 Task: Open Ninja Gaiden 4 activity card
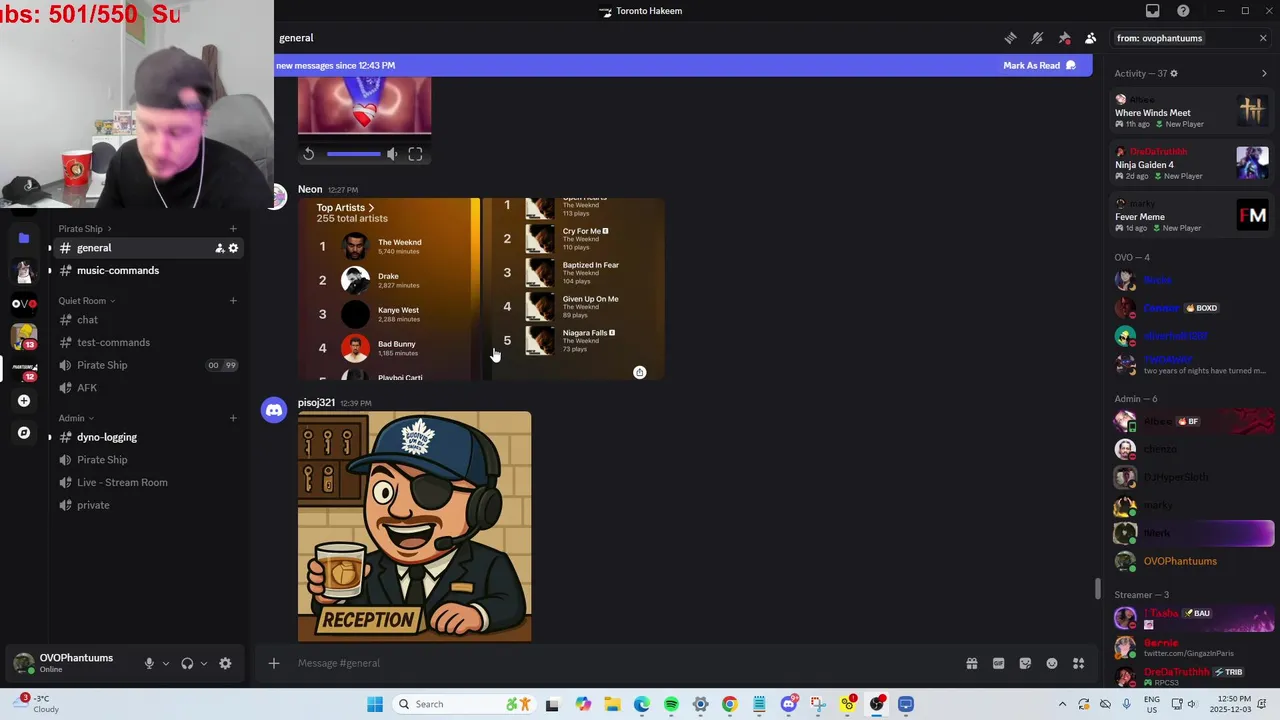tap(1192, 163)
